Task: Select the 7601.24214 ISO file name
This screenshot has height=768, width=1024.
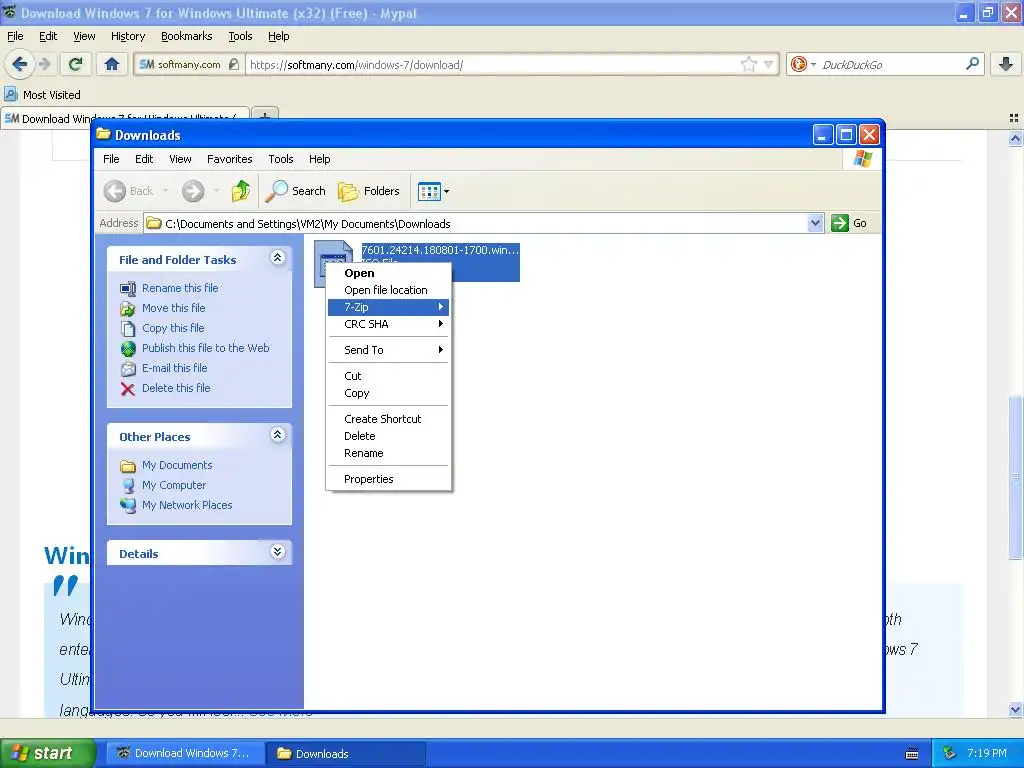Action: pos(440,250)
